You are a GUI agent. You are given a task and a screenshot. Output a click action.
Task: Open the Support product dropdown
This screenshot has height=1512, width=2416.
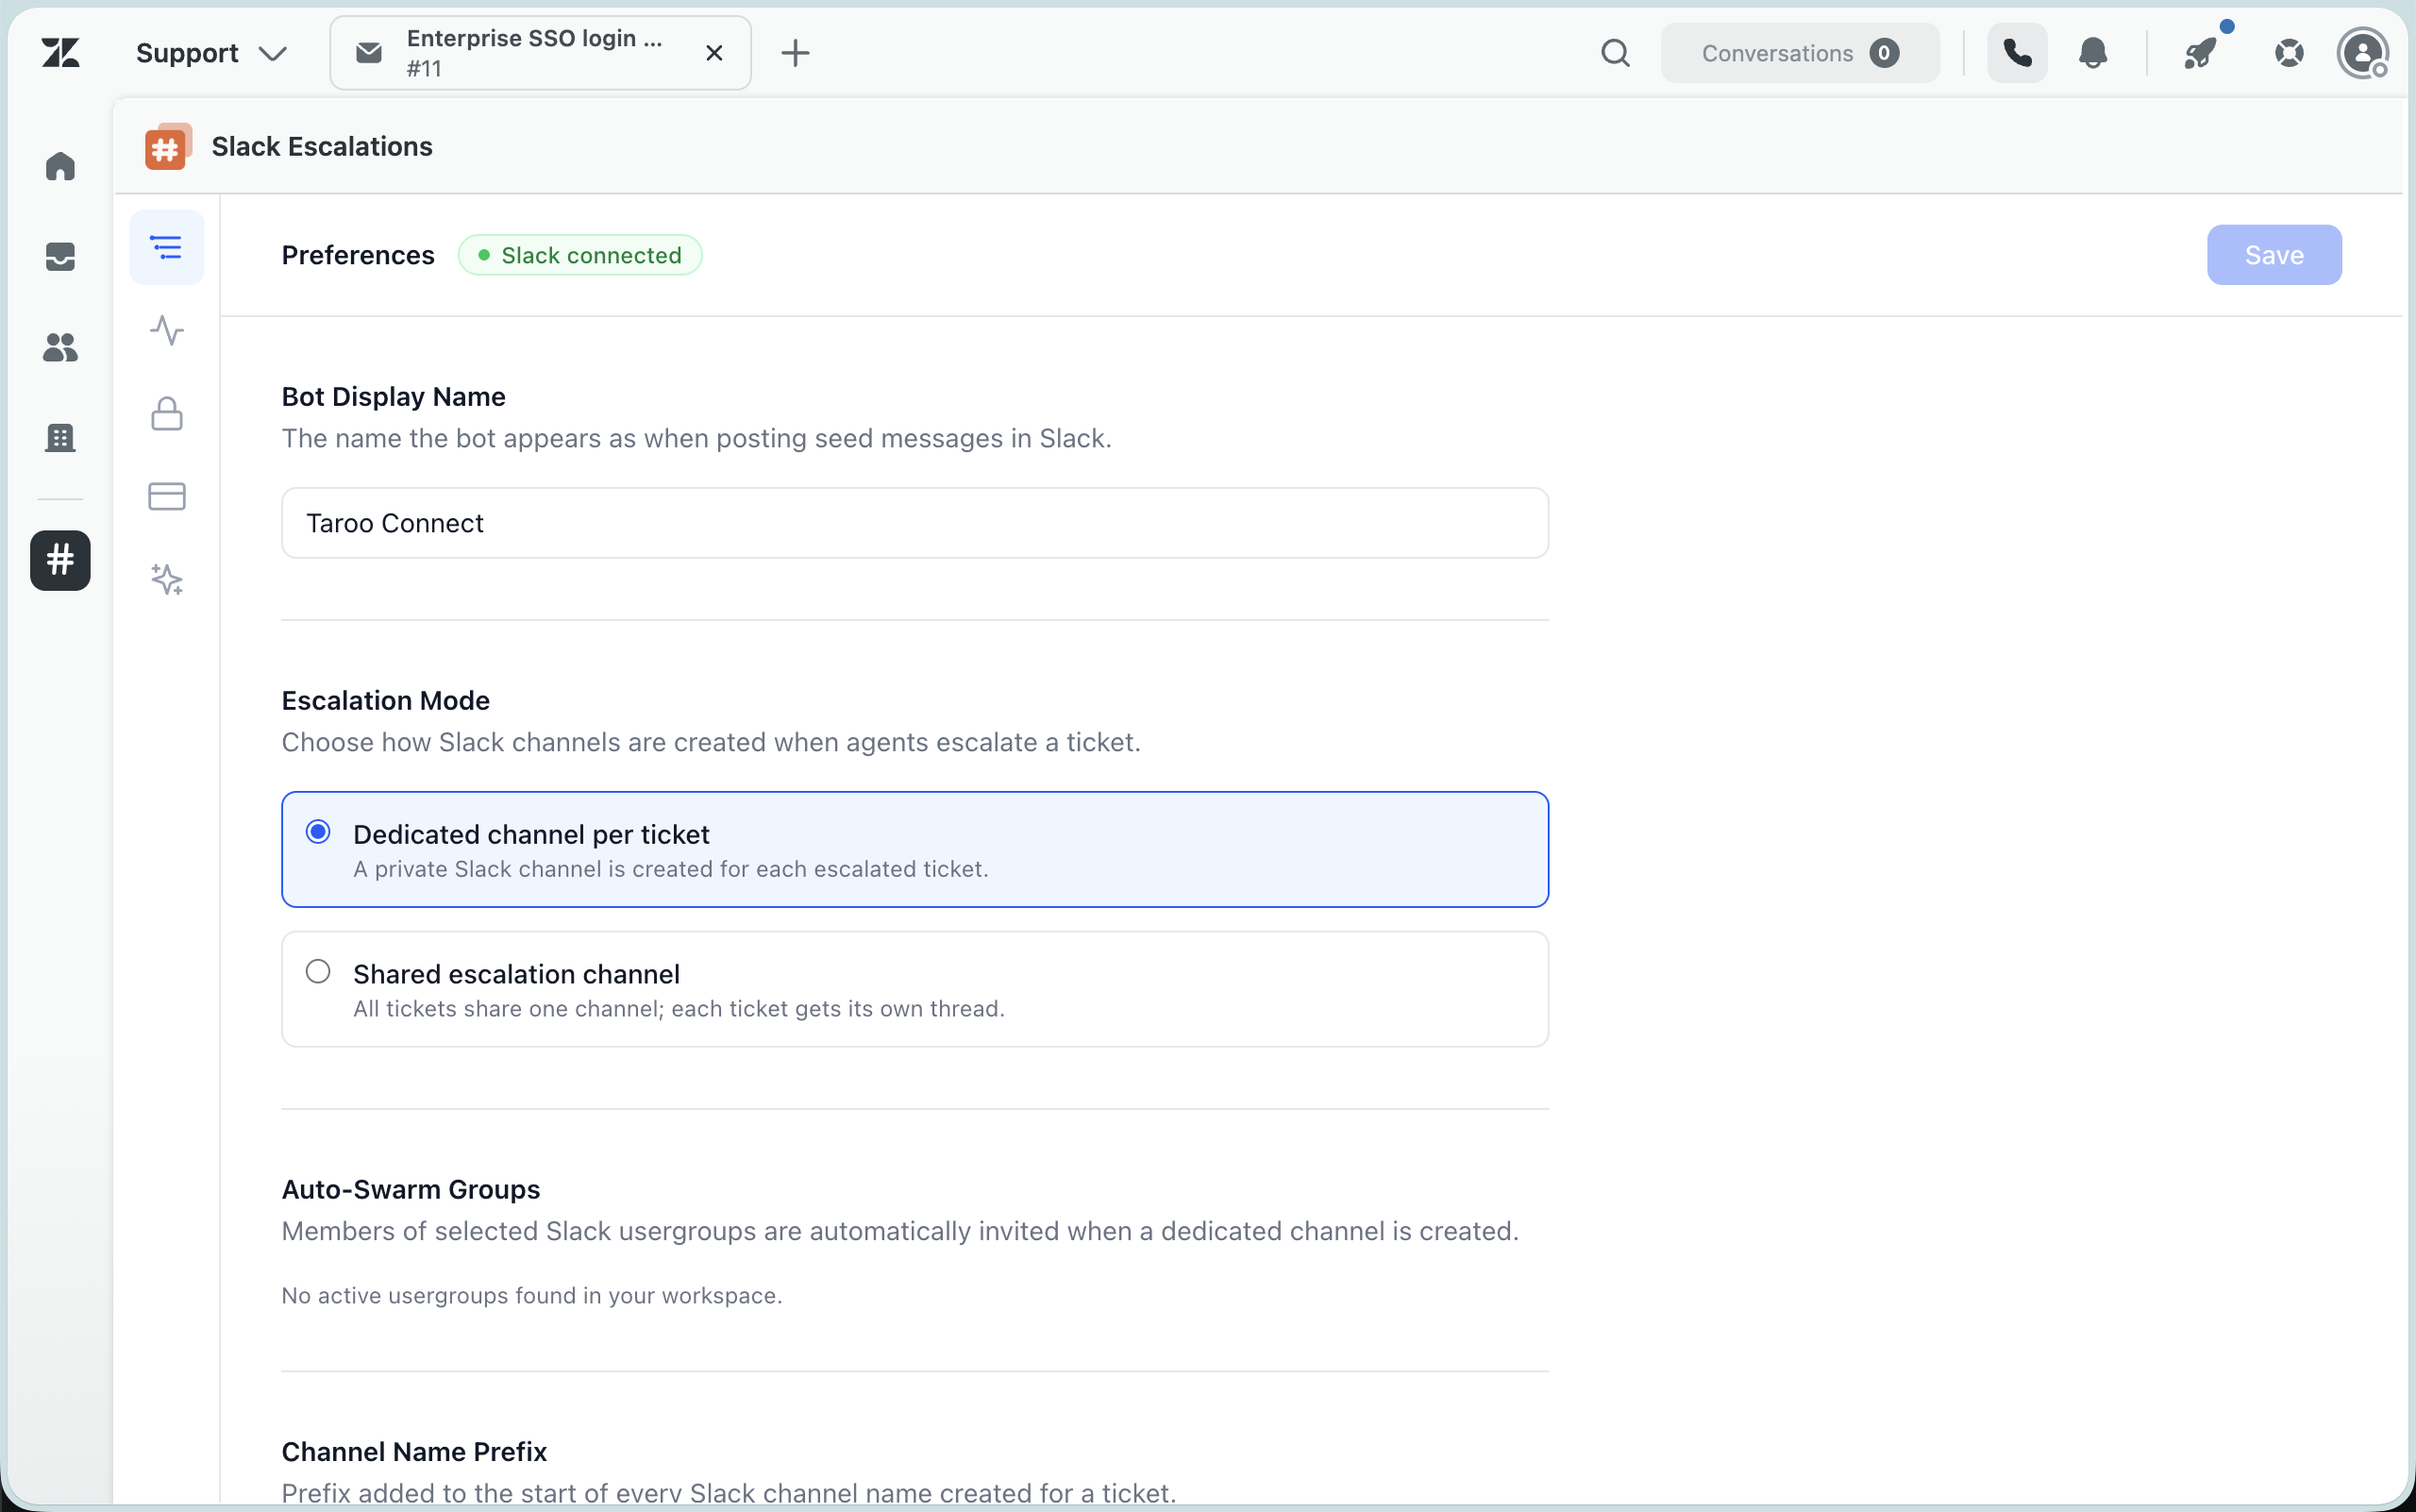point(211,53)
